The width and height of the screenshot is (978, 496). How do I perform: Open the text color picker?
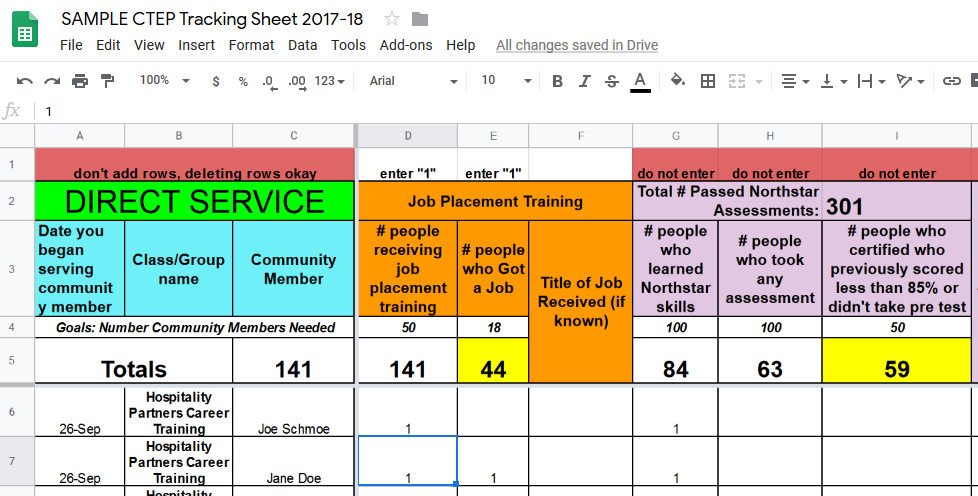[640, 81]
